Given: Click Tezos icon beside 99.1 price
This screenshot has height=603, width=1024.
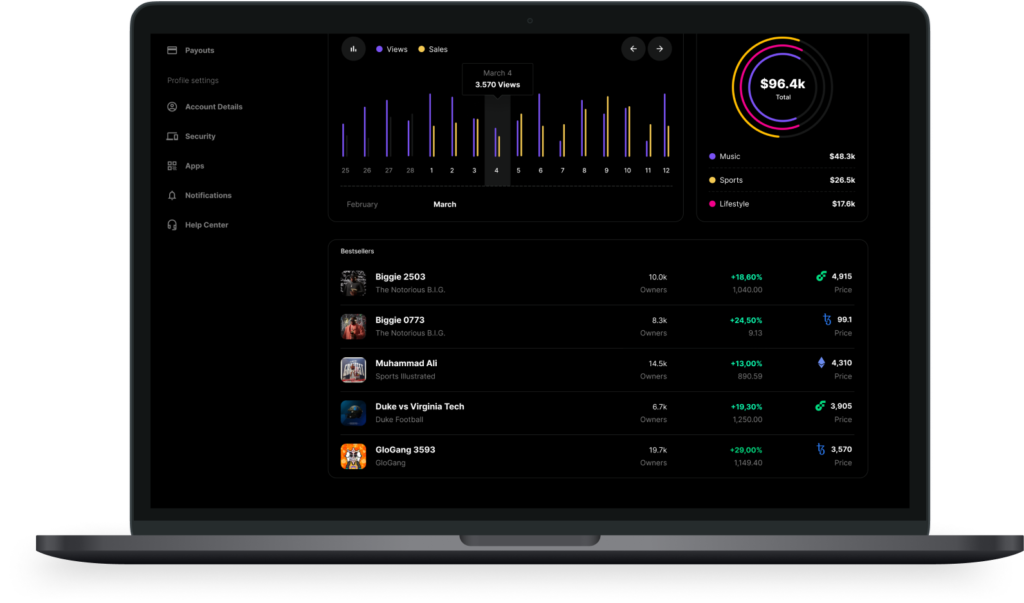Looking at the screenshot, I should coord(827,319).
